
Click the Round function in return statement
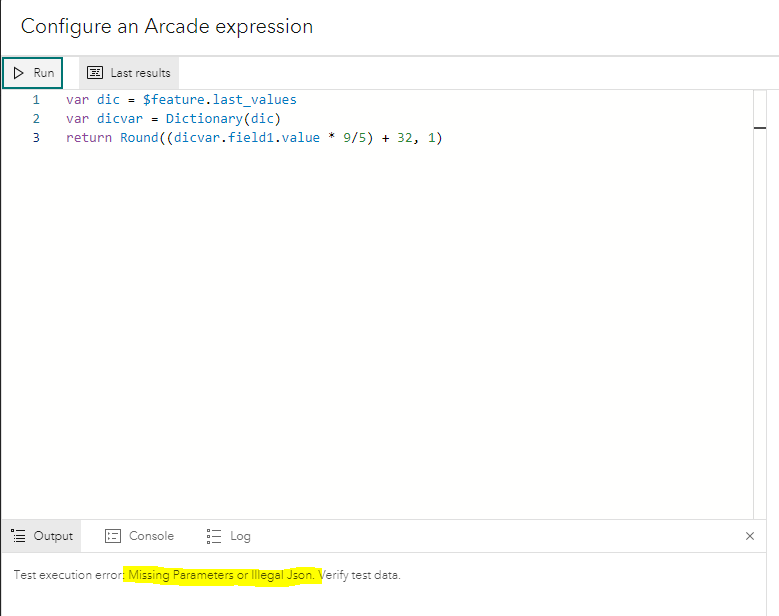point(139,138)
